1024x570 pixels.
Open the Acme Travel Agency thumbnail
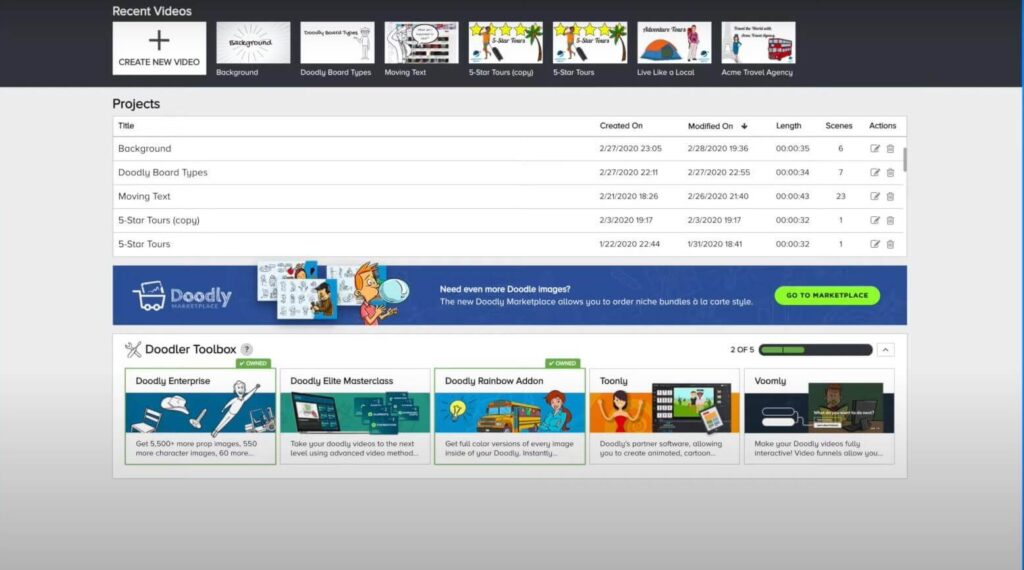(758, 42)
